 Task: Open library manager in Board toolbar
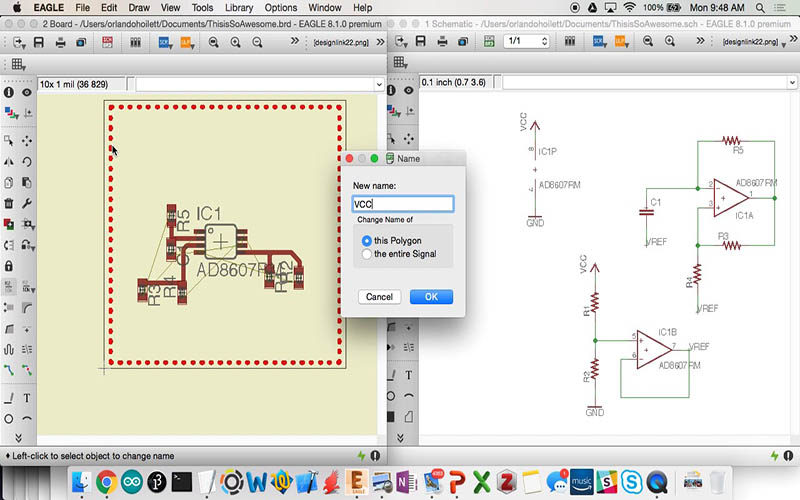click(x=135, y=42)
